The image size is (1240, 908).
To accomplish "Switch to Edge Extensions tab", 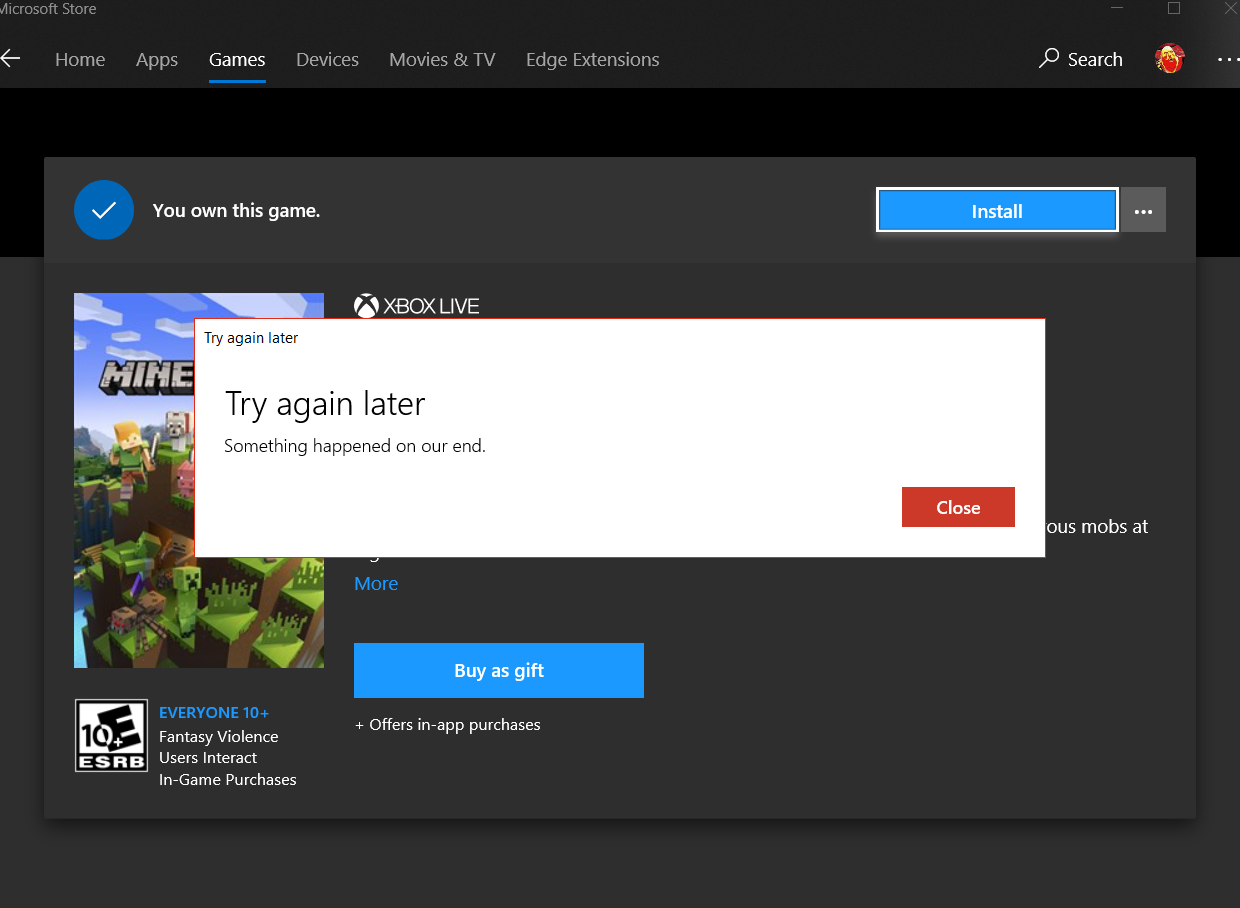I will tap(593, 60).
